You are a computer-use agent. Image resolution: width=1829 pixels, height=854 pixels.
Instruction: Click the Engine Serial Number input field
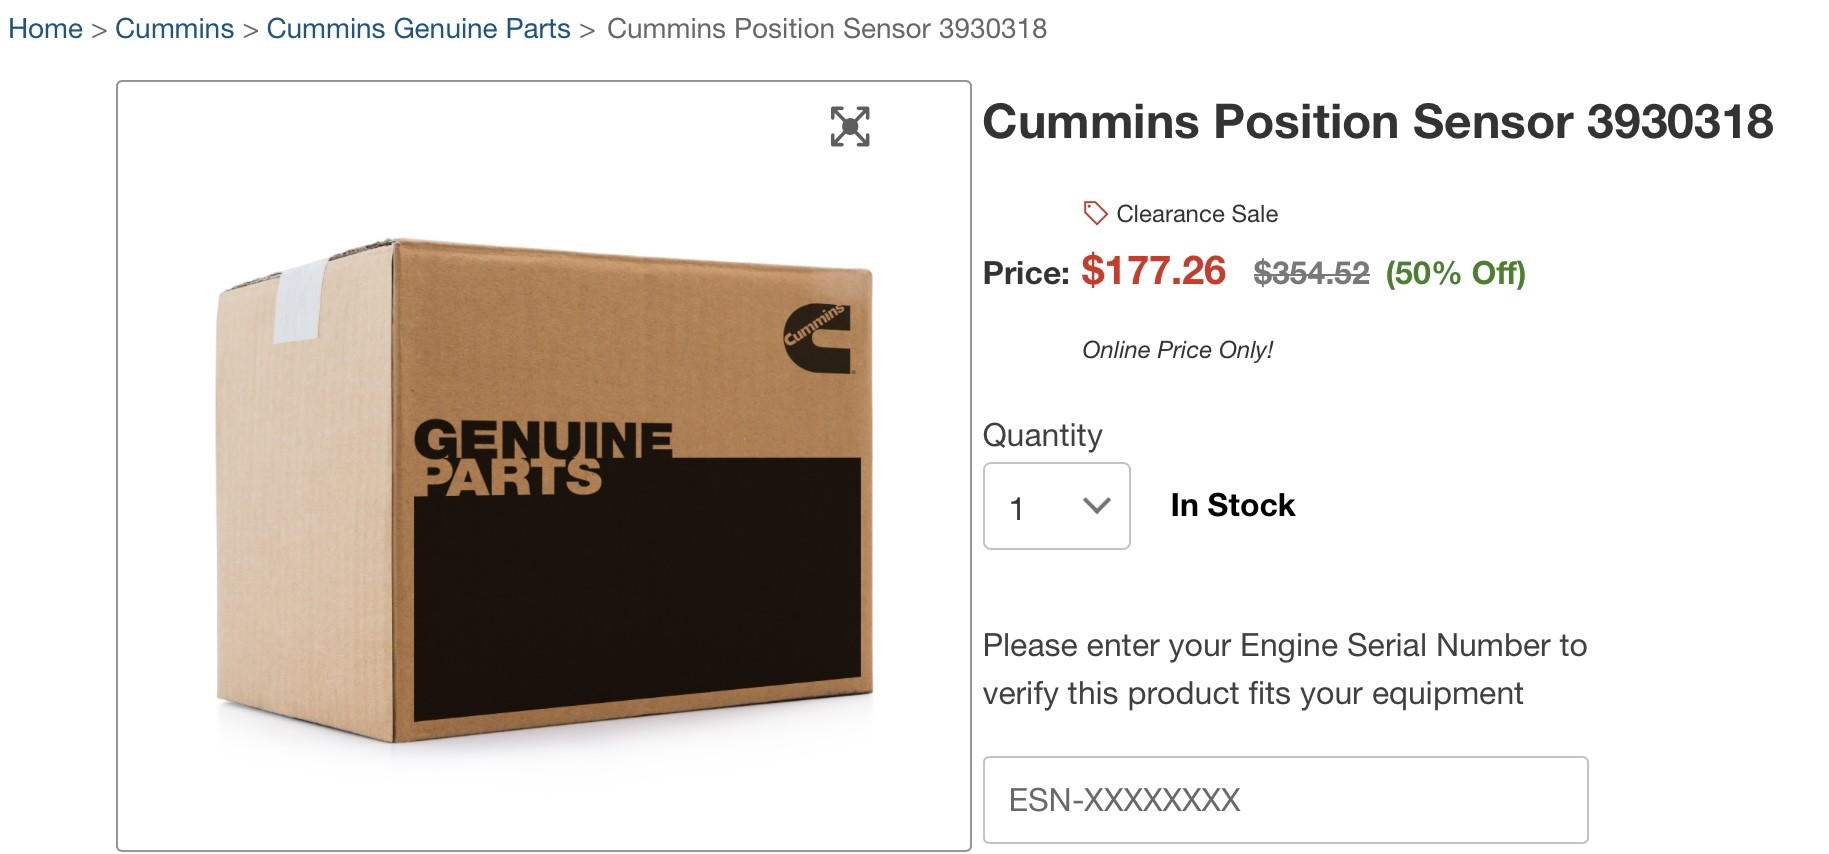[x=1286, y=800]
